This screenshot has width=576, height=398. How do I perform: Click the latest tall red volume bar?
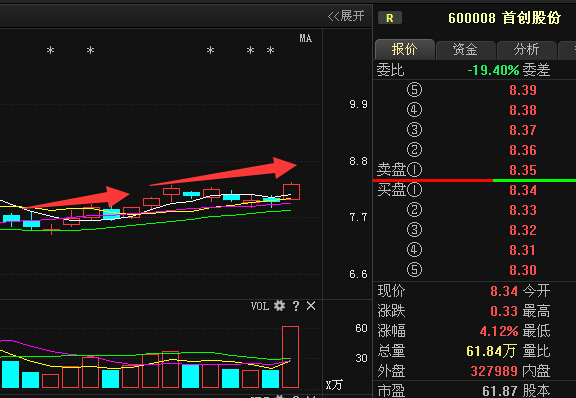pyautogui.click(x=290, y=357)
